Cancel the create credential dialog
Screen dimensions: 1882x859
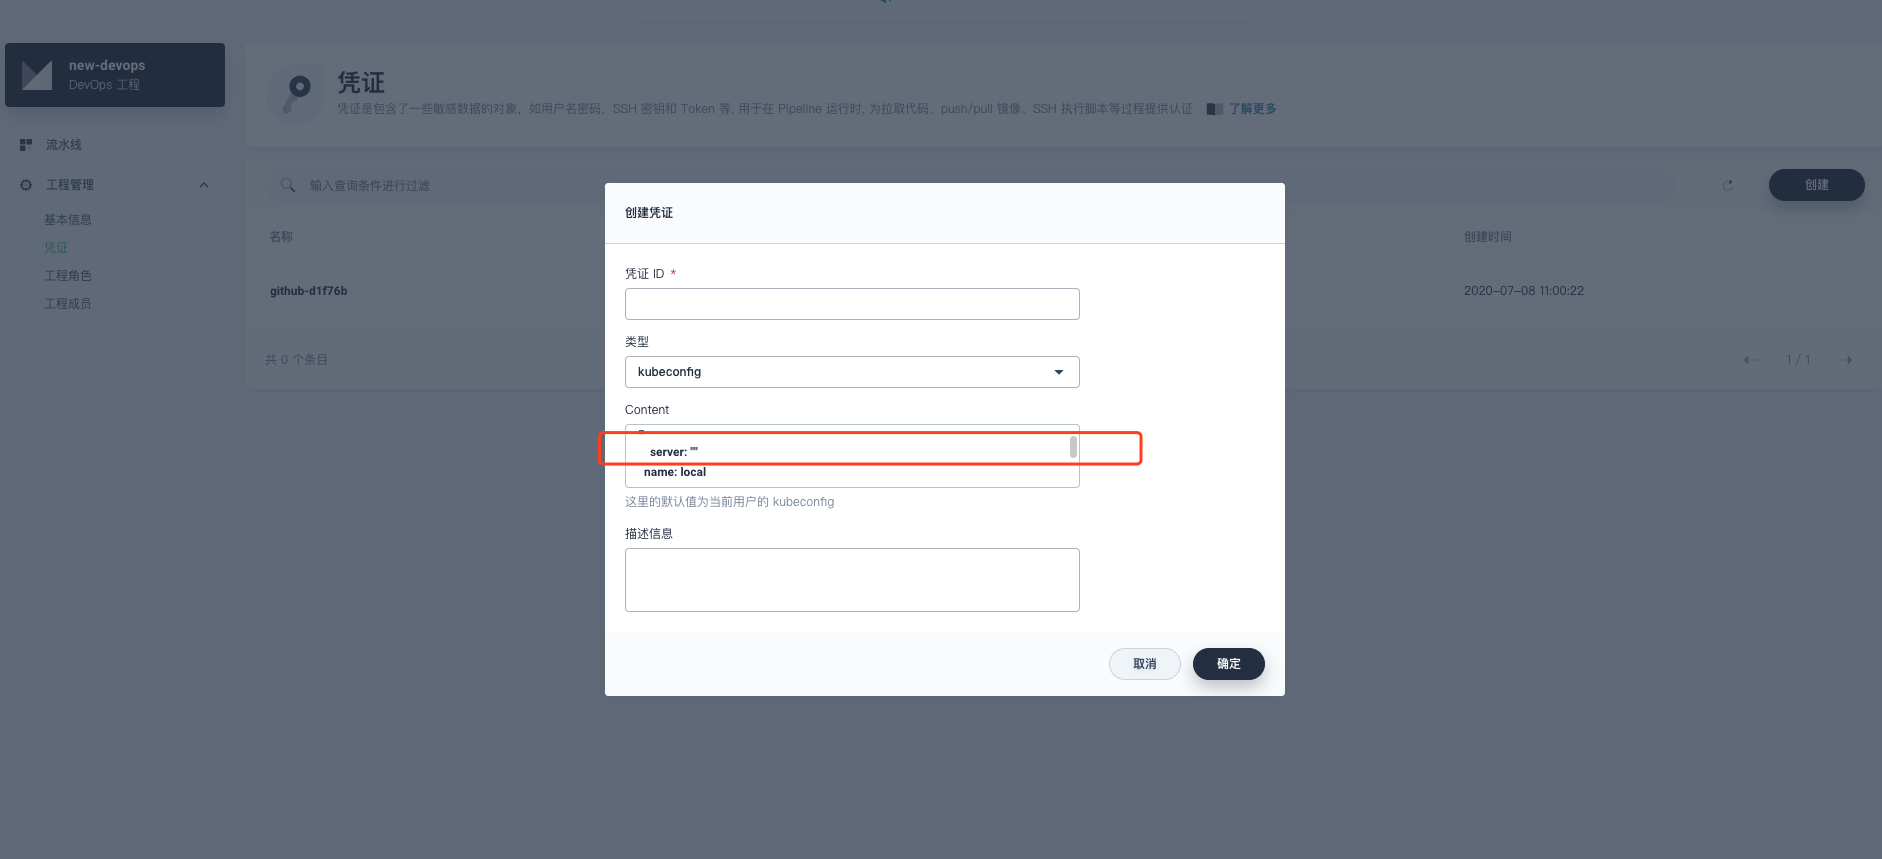pyautogui.click(x=1144, y=663)
